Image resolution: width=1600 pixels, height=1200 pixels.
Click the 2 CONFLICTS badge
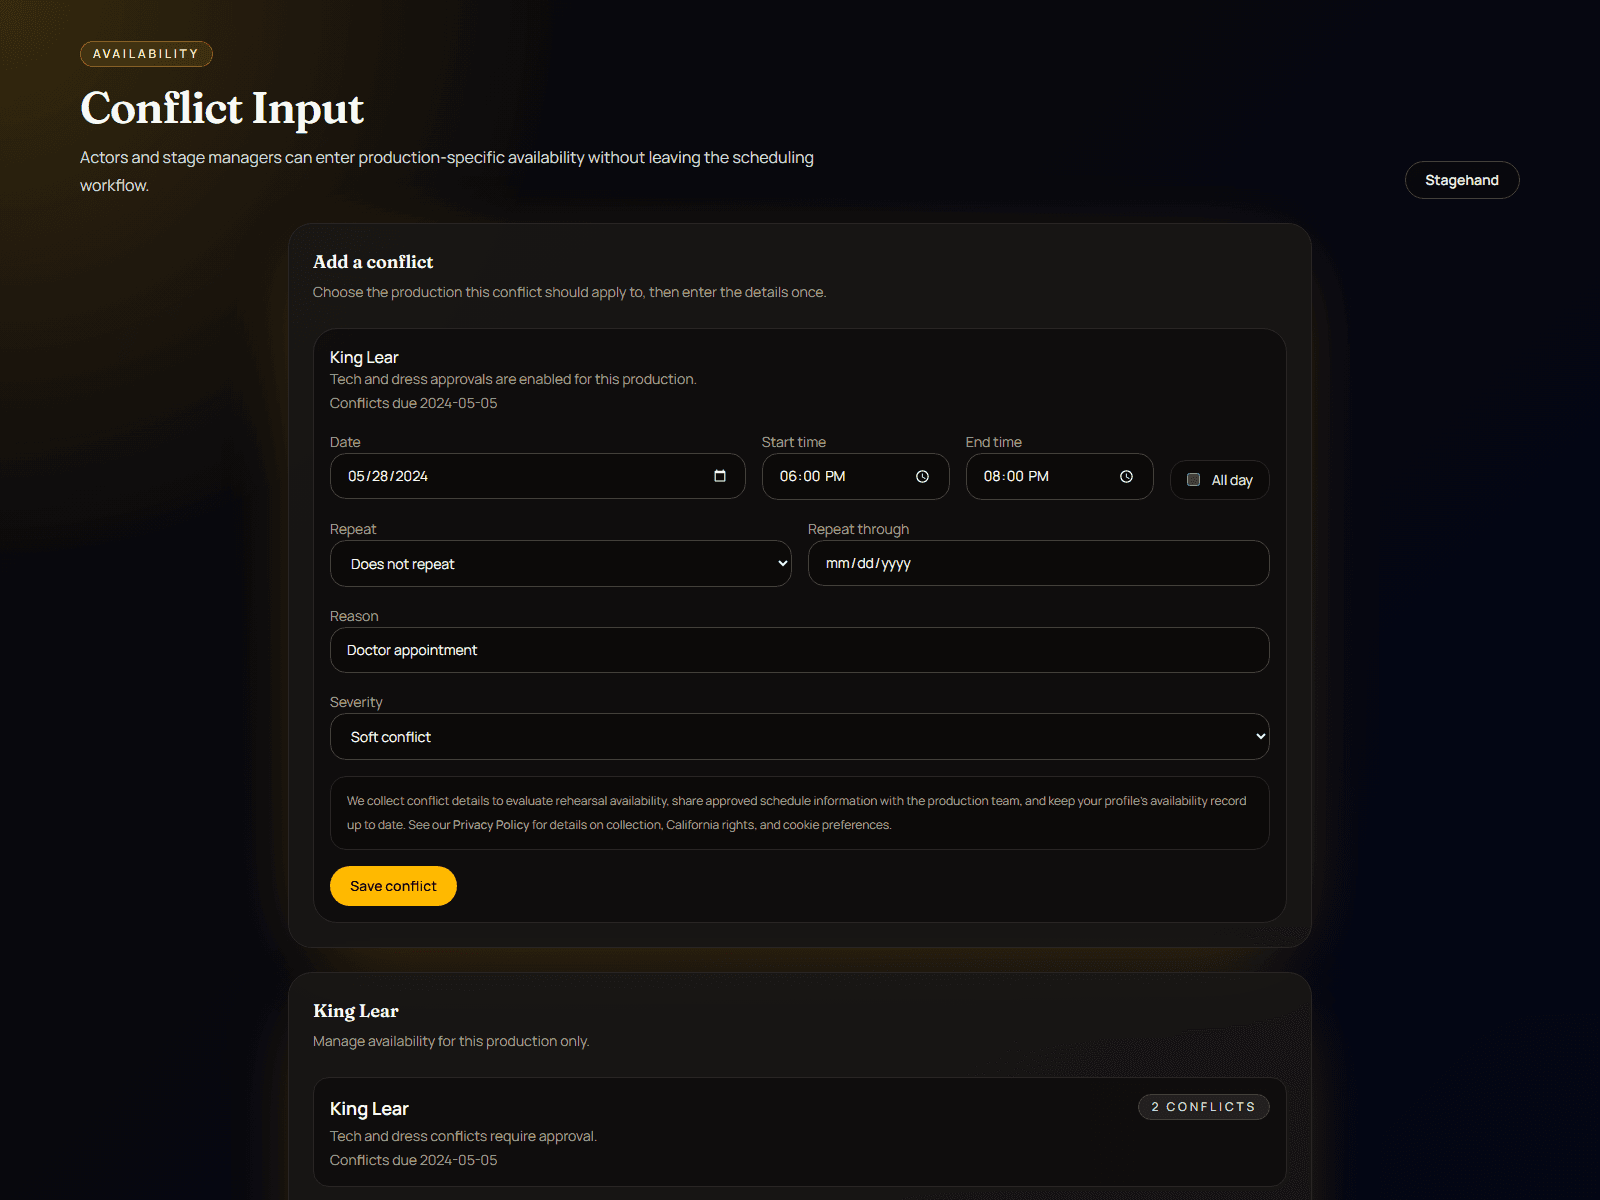[1203, 1107]
